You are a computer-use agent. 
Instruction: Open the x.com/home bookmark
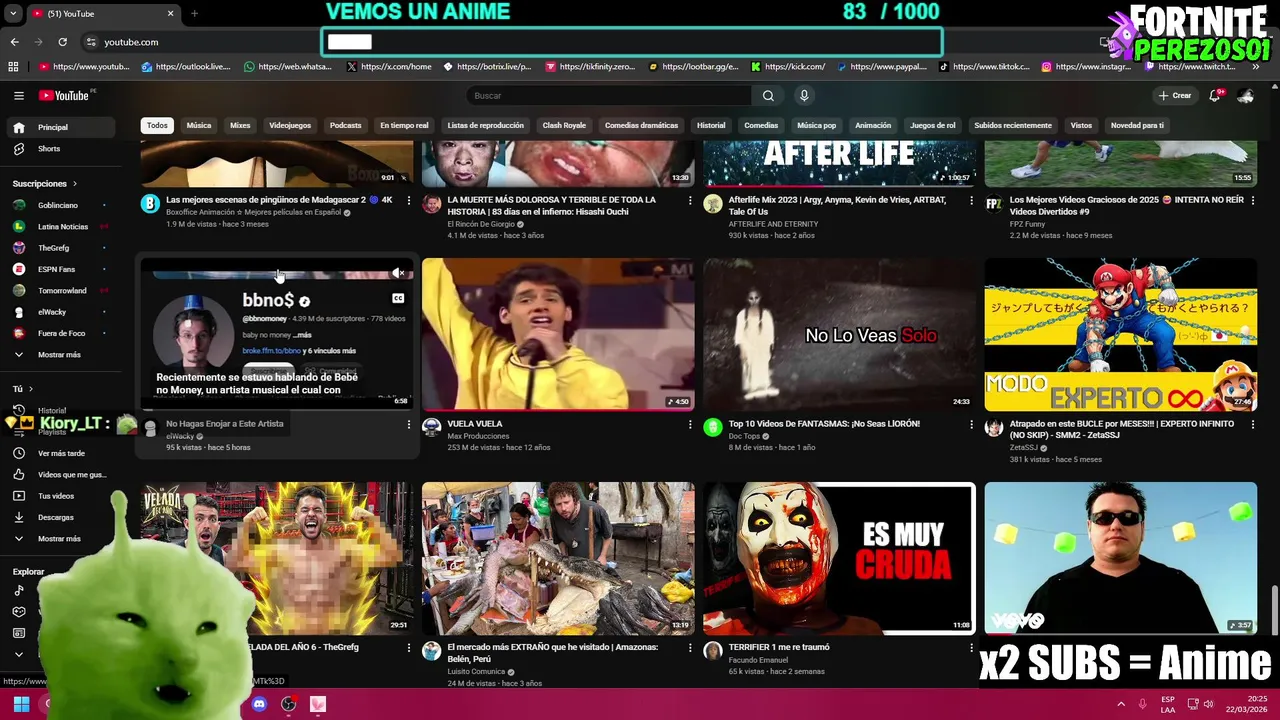[x=389, y=67]
